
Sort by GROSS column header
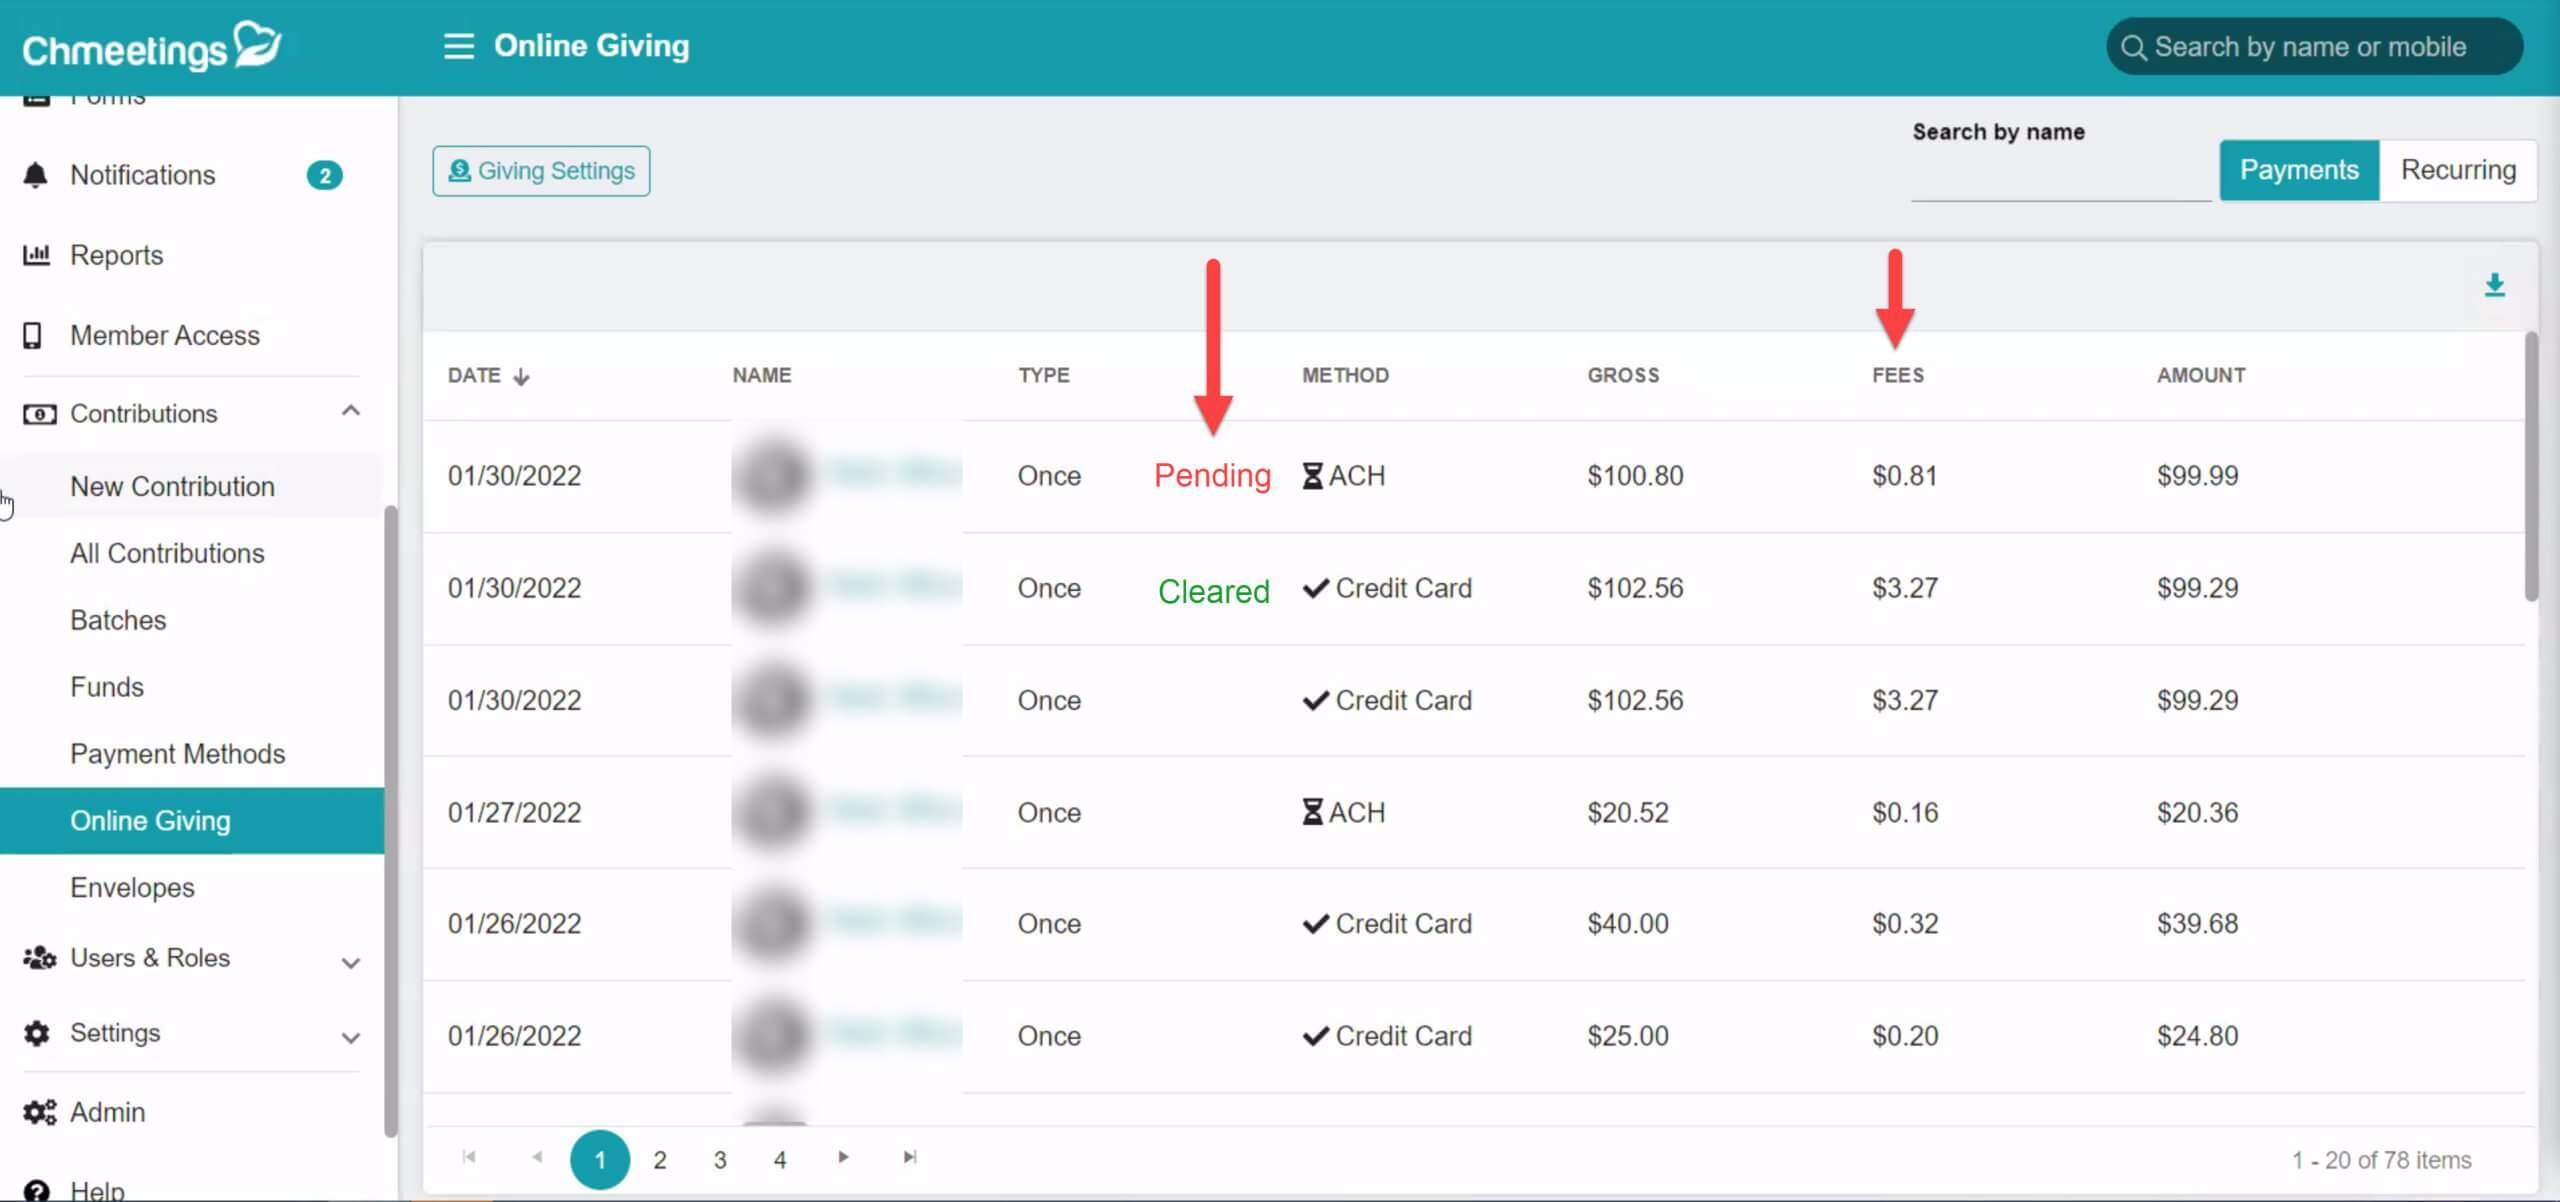coord(1623,375)
